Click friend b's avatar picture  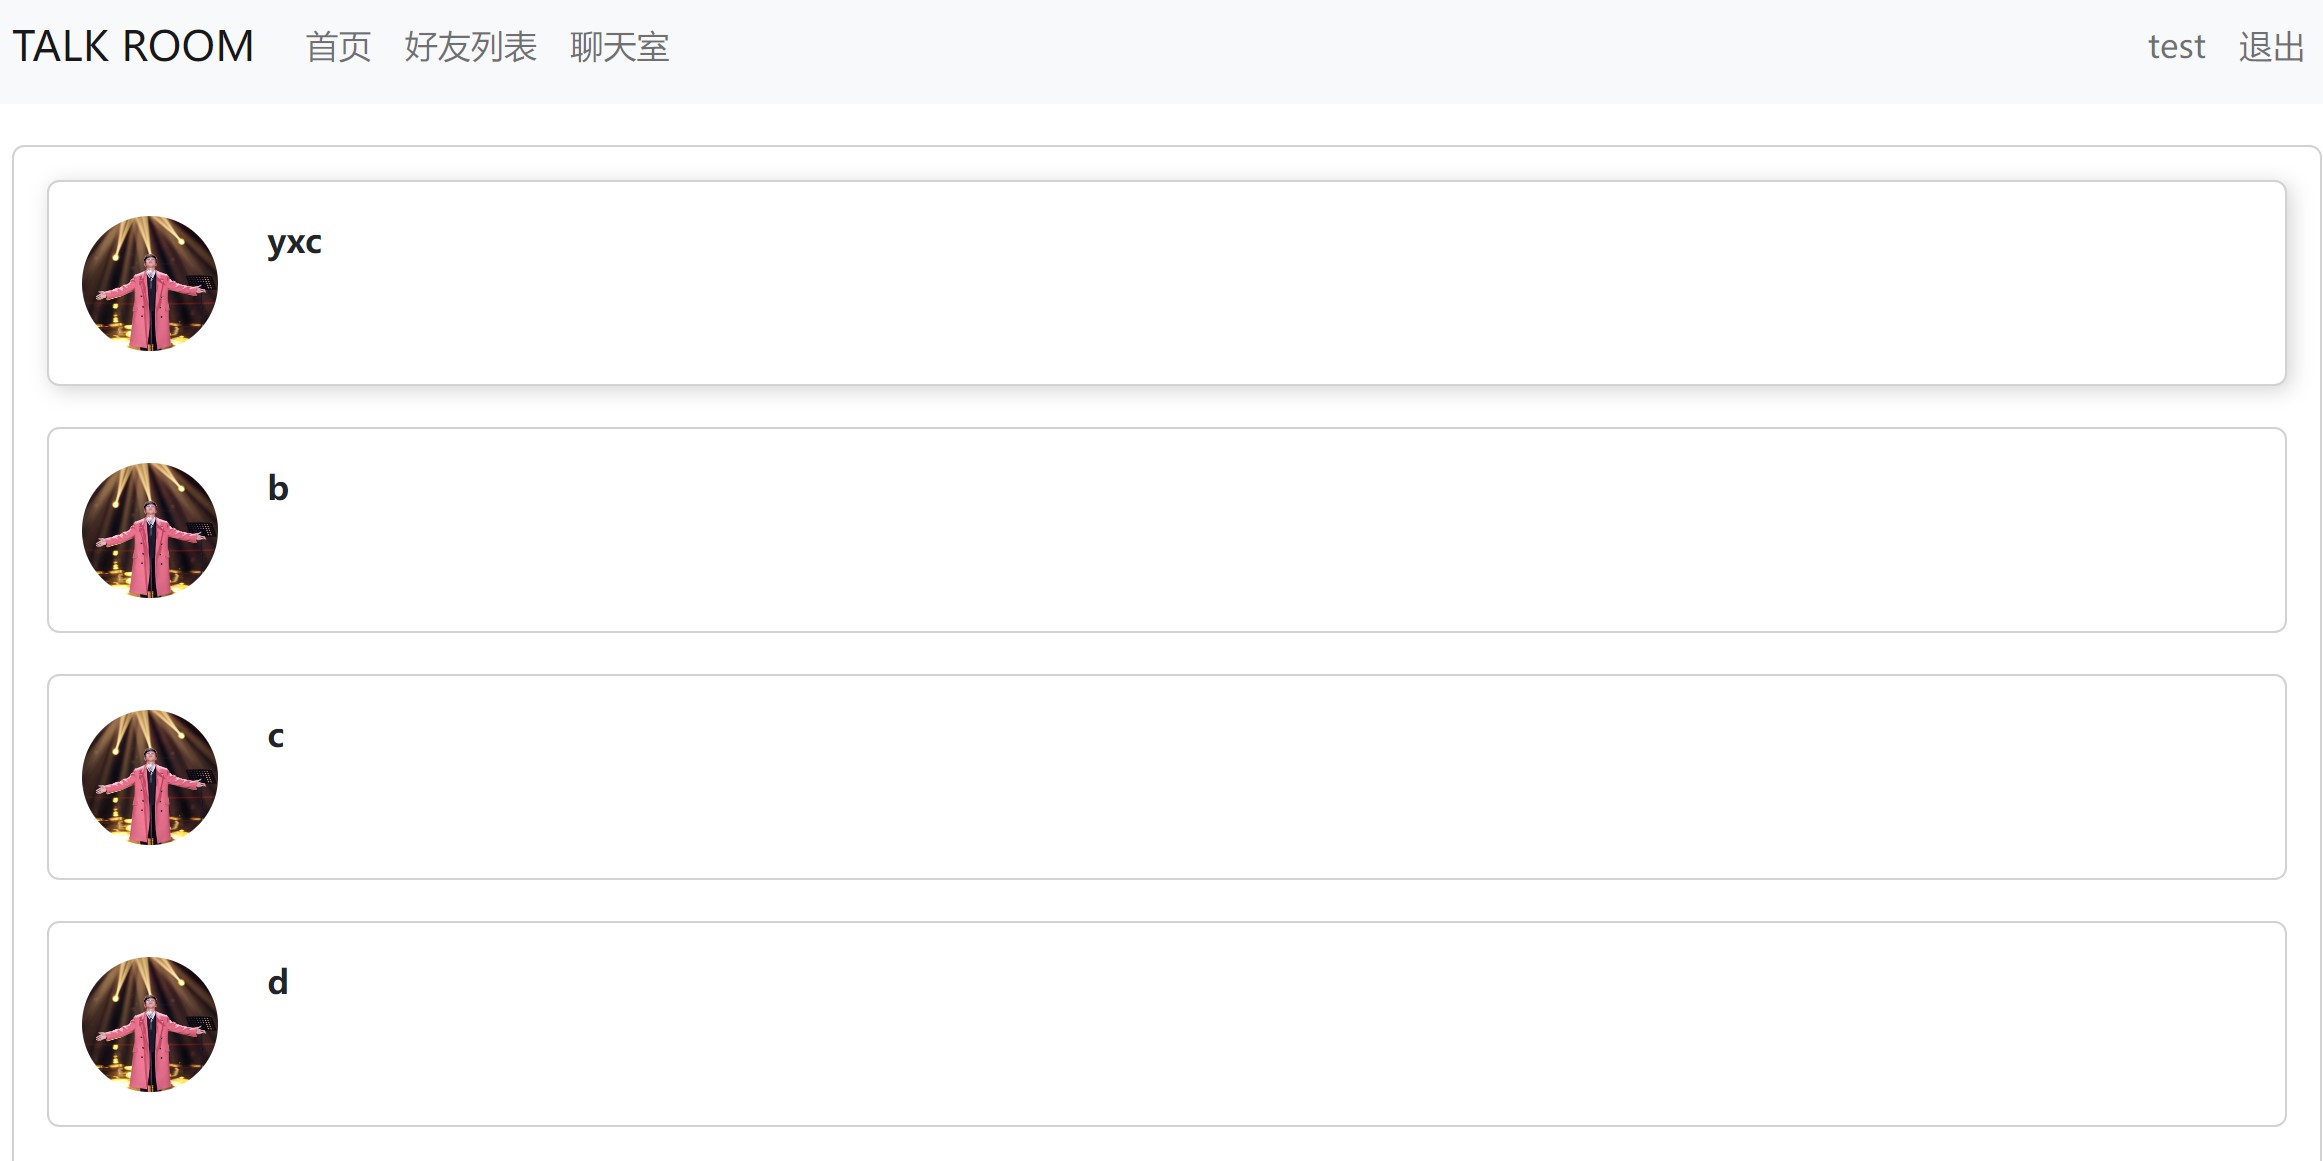[x=148, y=531]
